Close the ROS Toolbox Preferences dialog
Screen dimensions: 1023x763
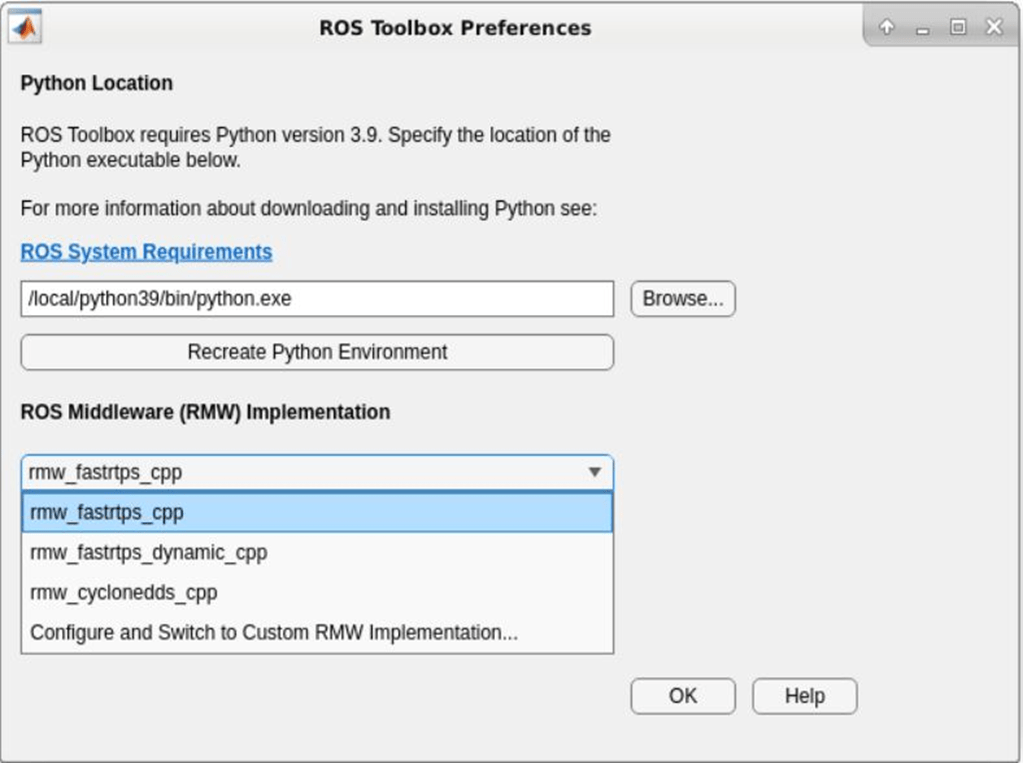point(993,28)
